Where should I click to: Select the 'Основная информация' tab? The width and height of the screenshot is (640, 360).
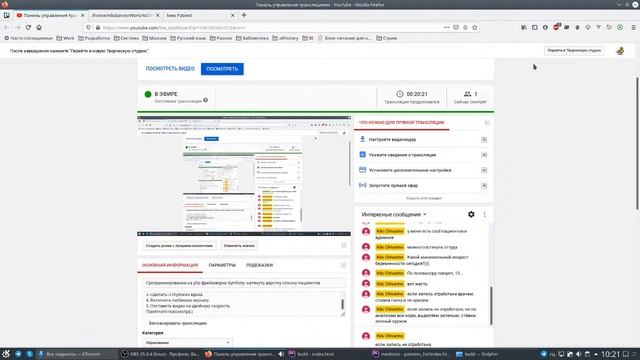(170, 265)
